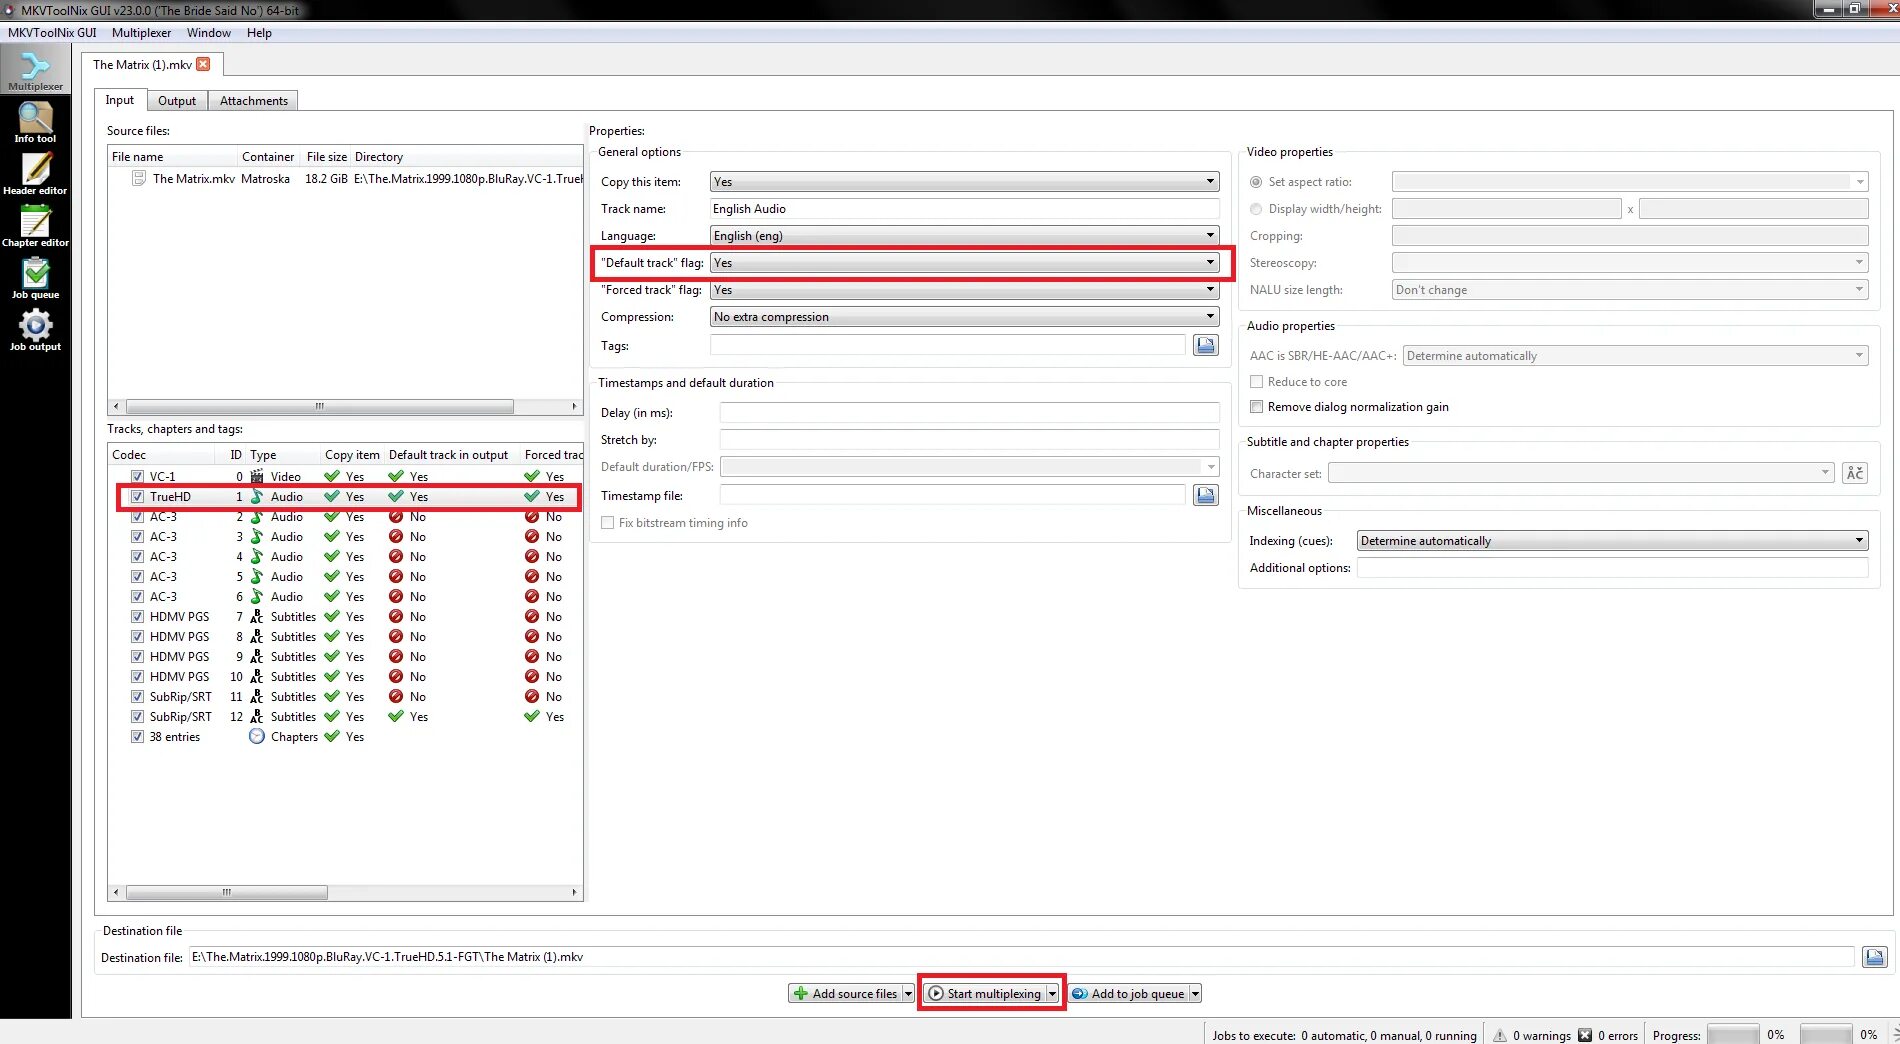
Task: Open the MKVToolNix GUI menu
Action: pos(52,32)
